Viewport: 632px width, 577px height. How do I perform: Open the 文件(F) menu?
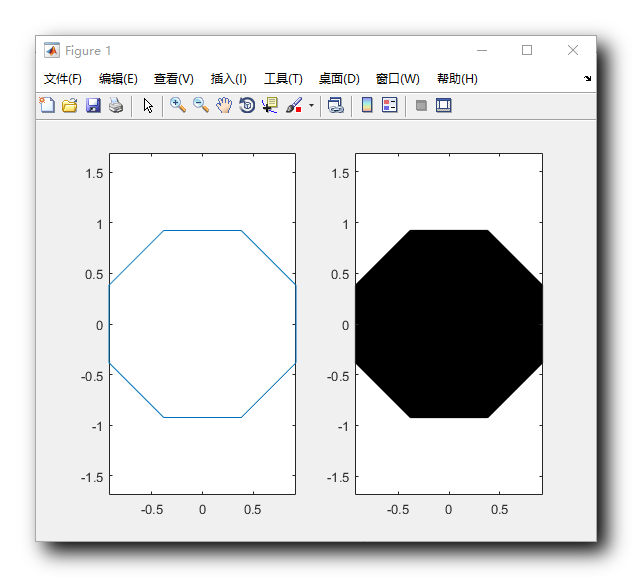(x=62, y=79)
